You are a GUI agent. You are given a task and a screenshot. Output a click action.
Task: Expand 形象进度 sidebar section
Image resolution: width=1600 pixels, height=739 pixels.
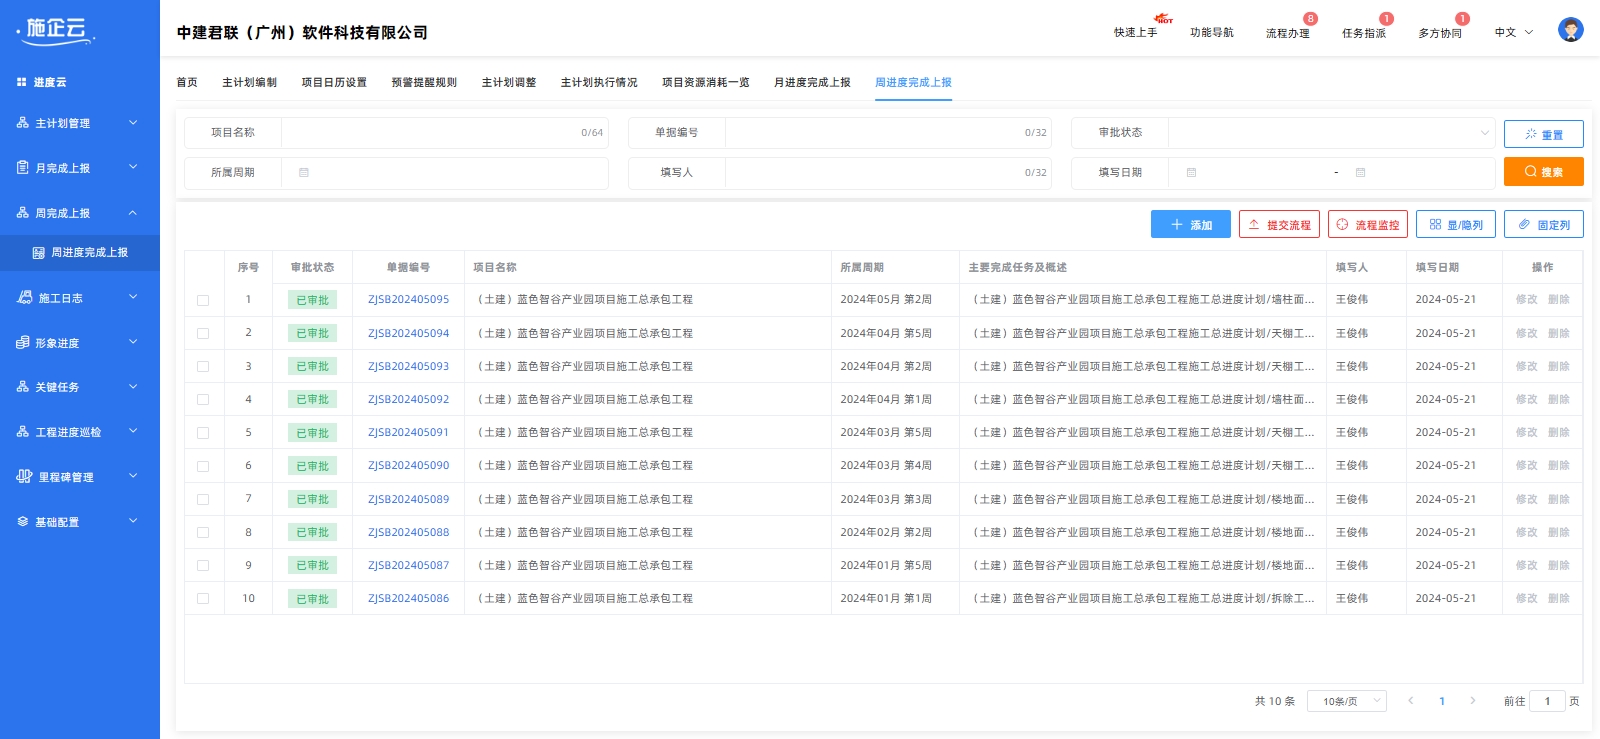pos(133,342)
